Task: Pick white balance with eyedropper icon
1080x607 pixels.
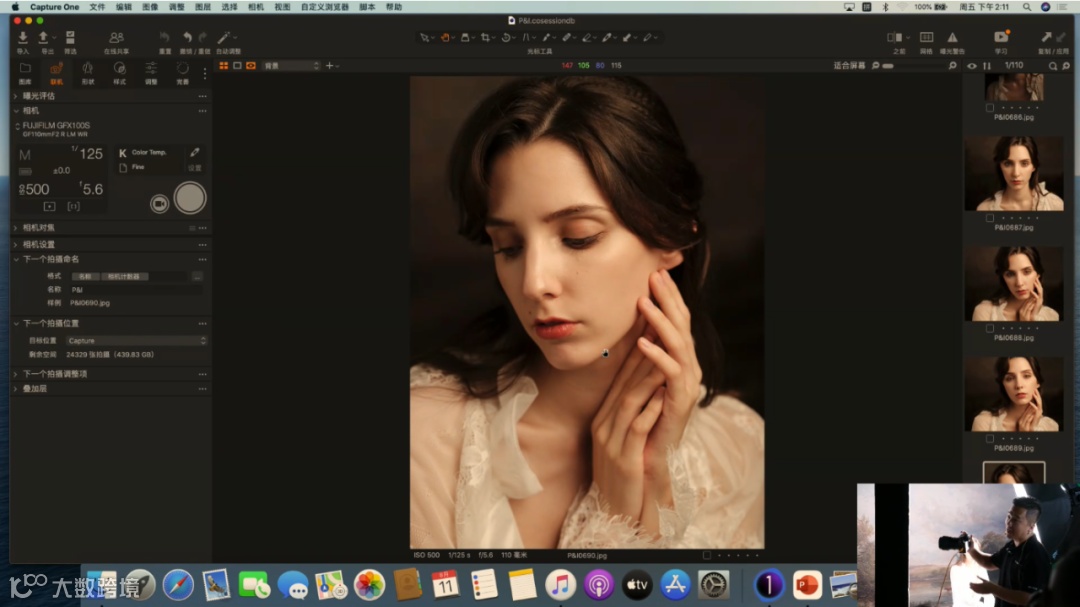Action: [195, 152]
